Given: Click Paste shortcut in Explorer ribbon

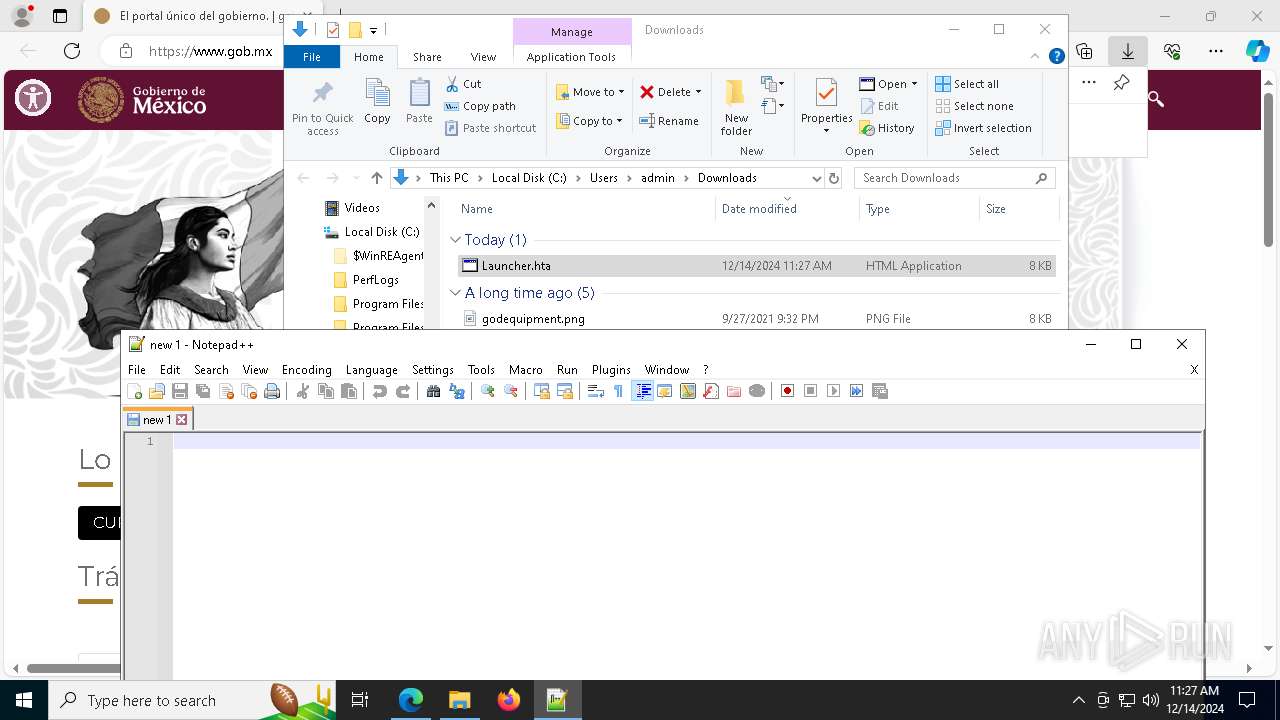Looking at the screenshot, I should [490, 128].
